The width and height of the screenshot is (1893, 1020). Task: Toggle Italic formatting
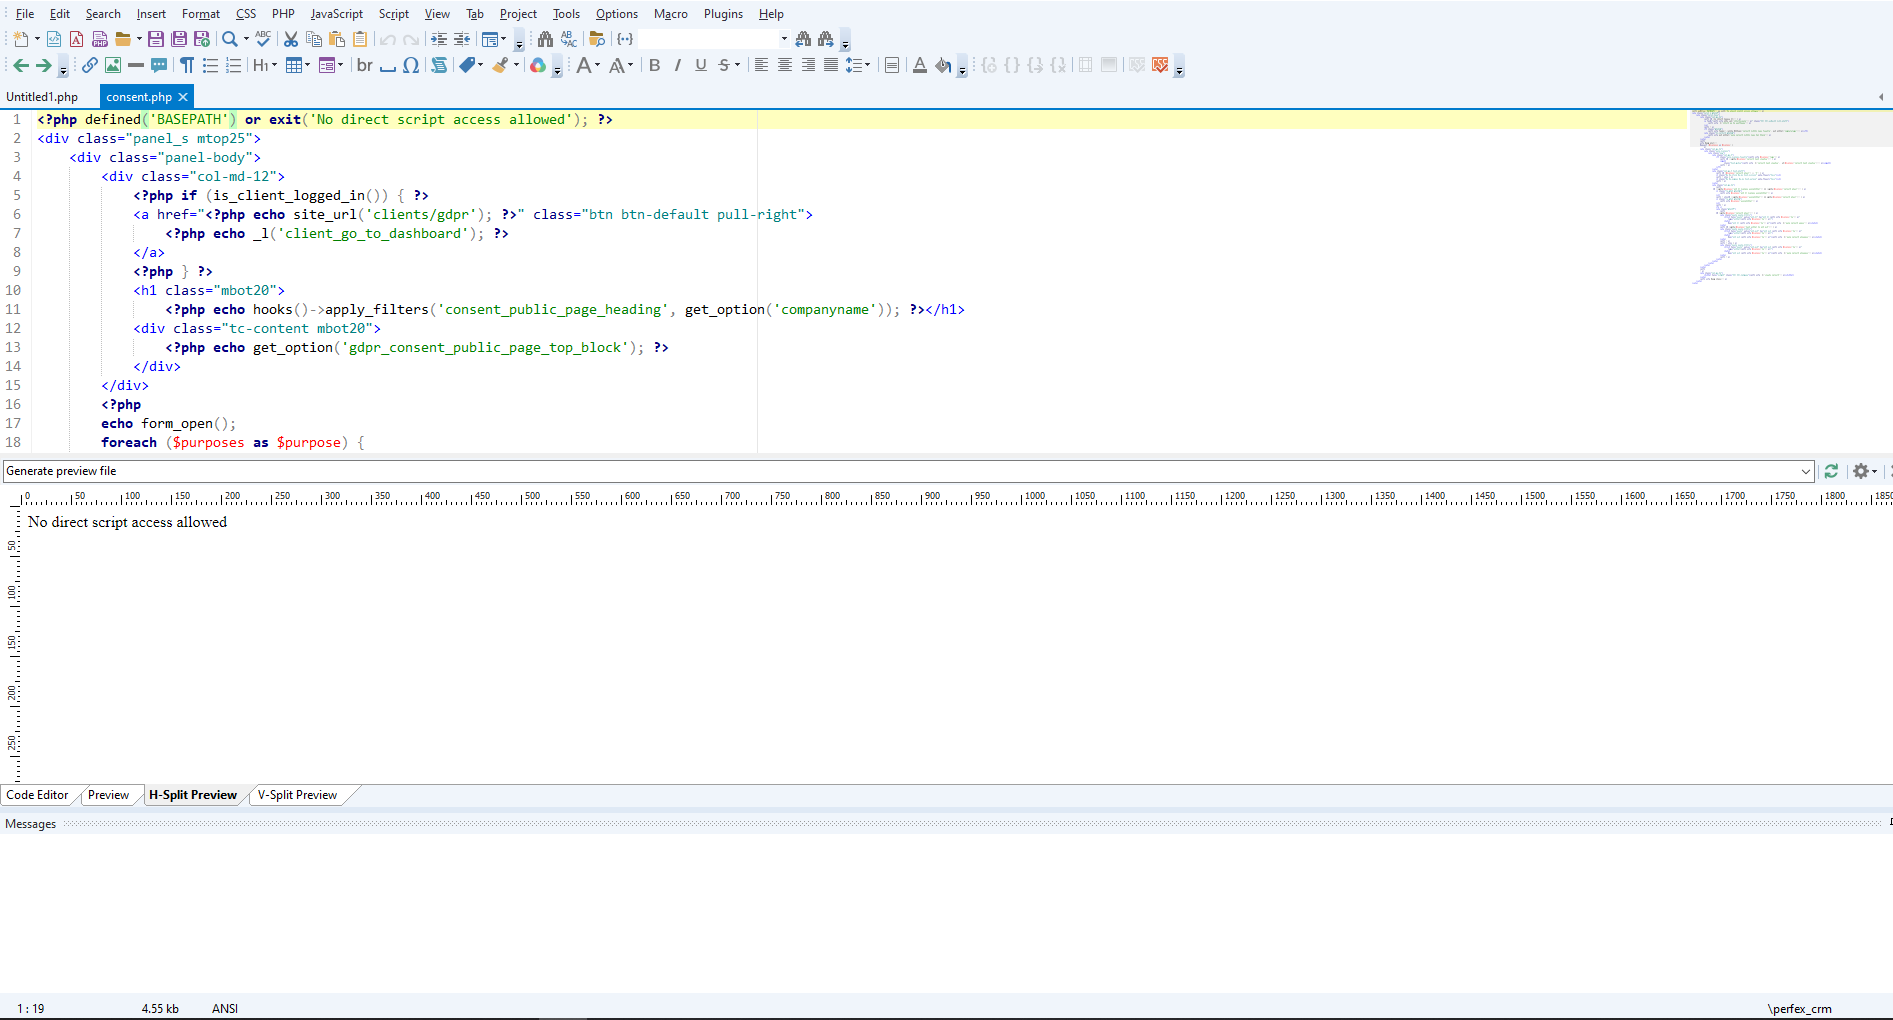678,66
